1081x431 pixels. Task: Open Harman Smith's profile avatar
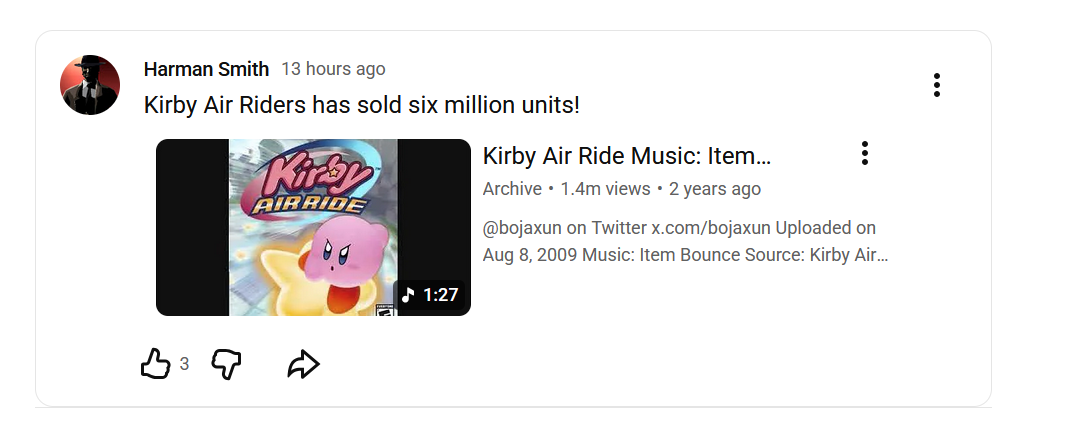pyautogui.click(x=90, y=85)
